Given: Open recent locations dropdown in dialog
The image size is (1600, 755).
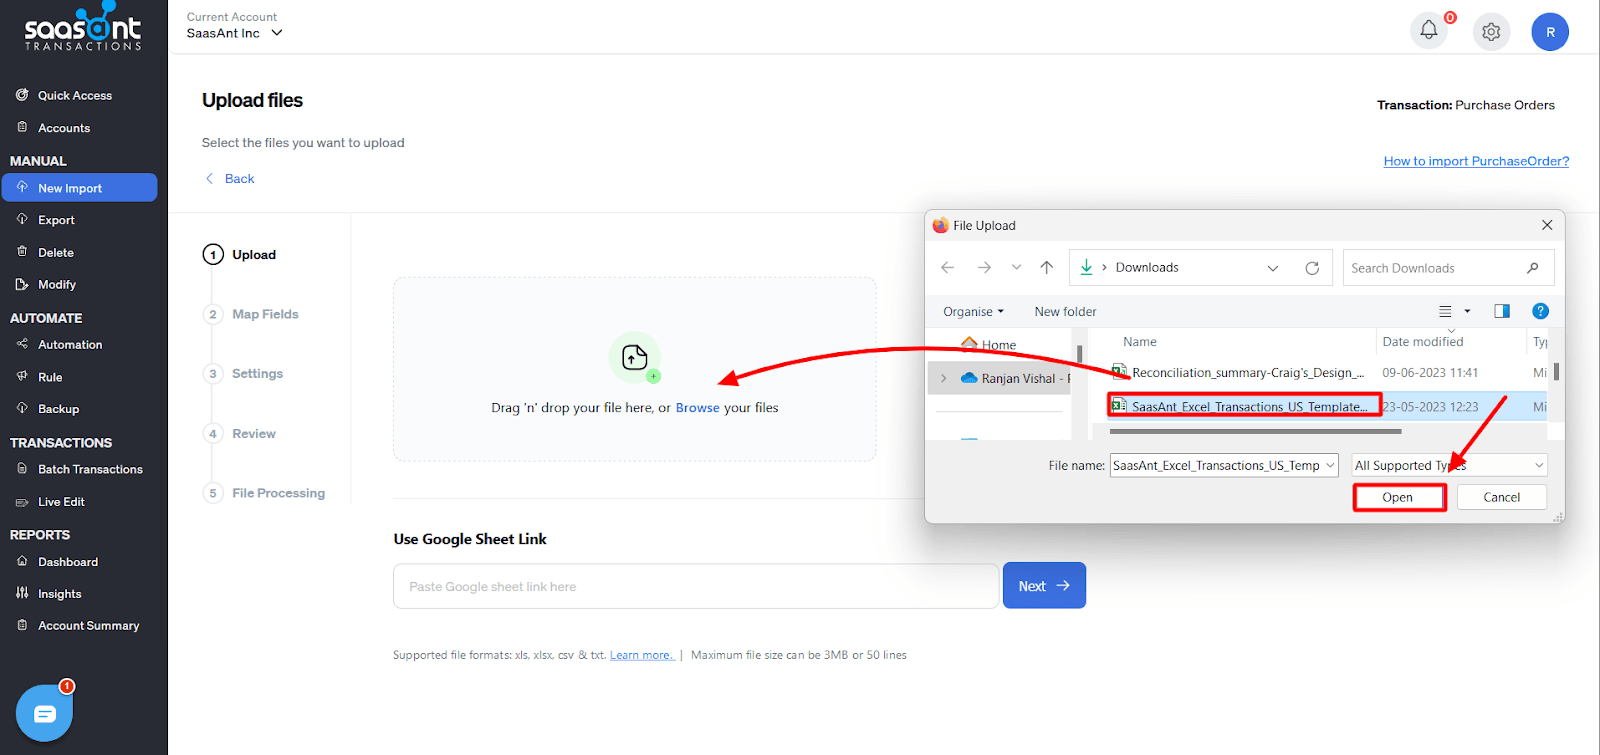Looking at the screenshot, I should point(1016,268).
